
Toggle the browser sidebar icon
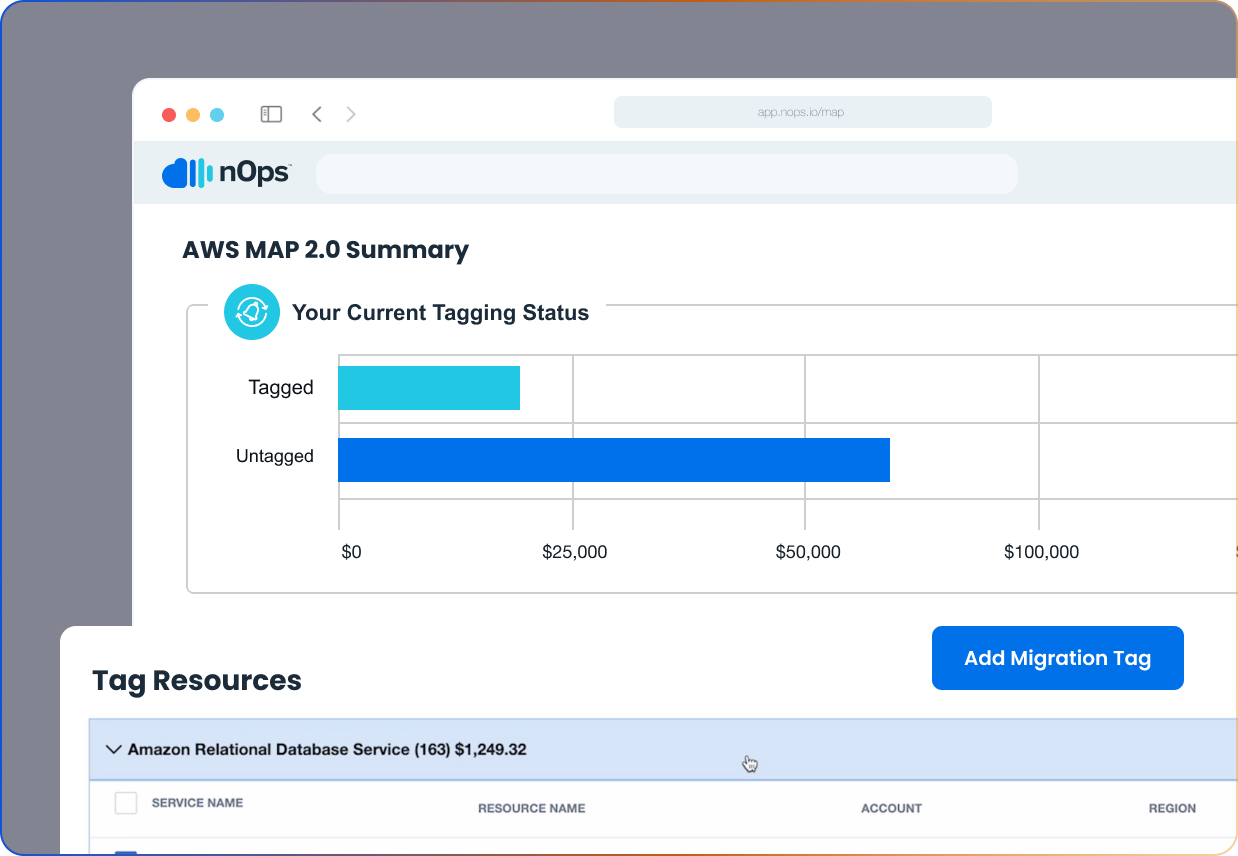point(271,114)
